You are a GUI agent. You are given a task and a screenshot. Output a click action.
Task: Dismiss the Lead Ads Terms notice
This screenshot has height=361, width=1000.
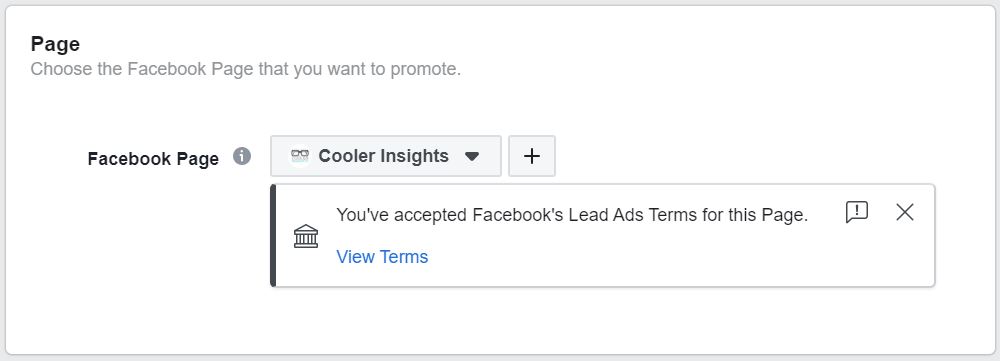click(905, 212)
